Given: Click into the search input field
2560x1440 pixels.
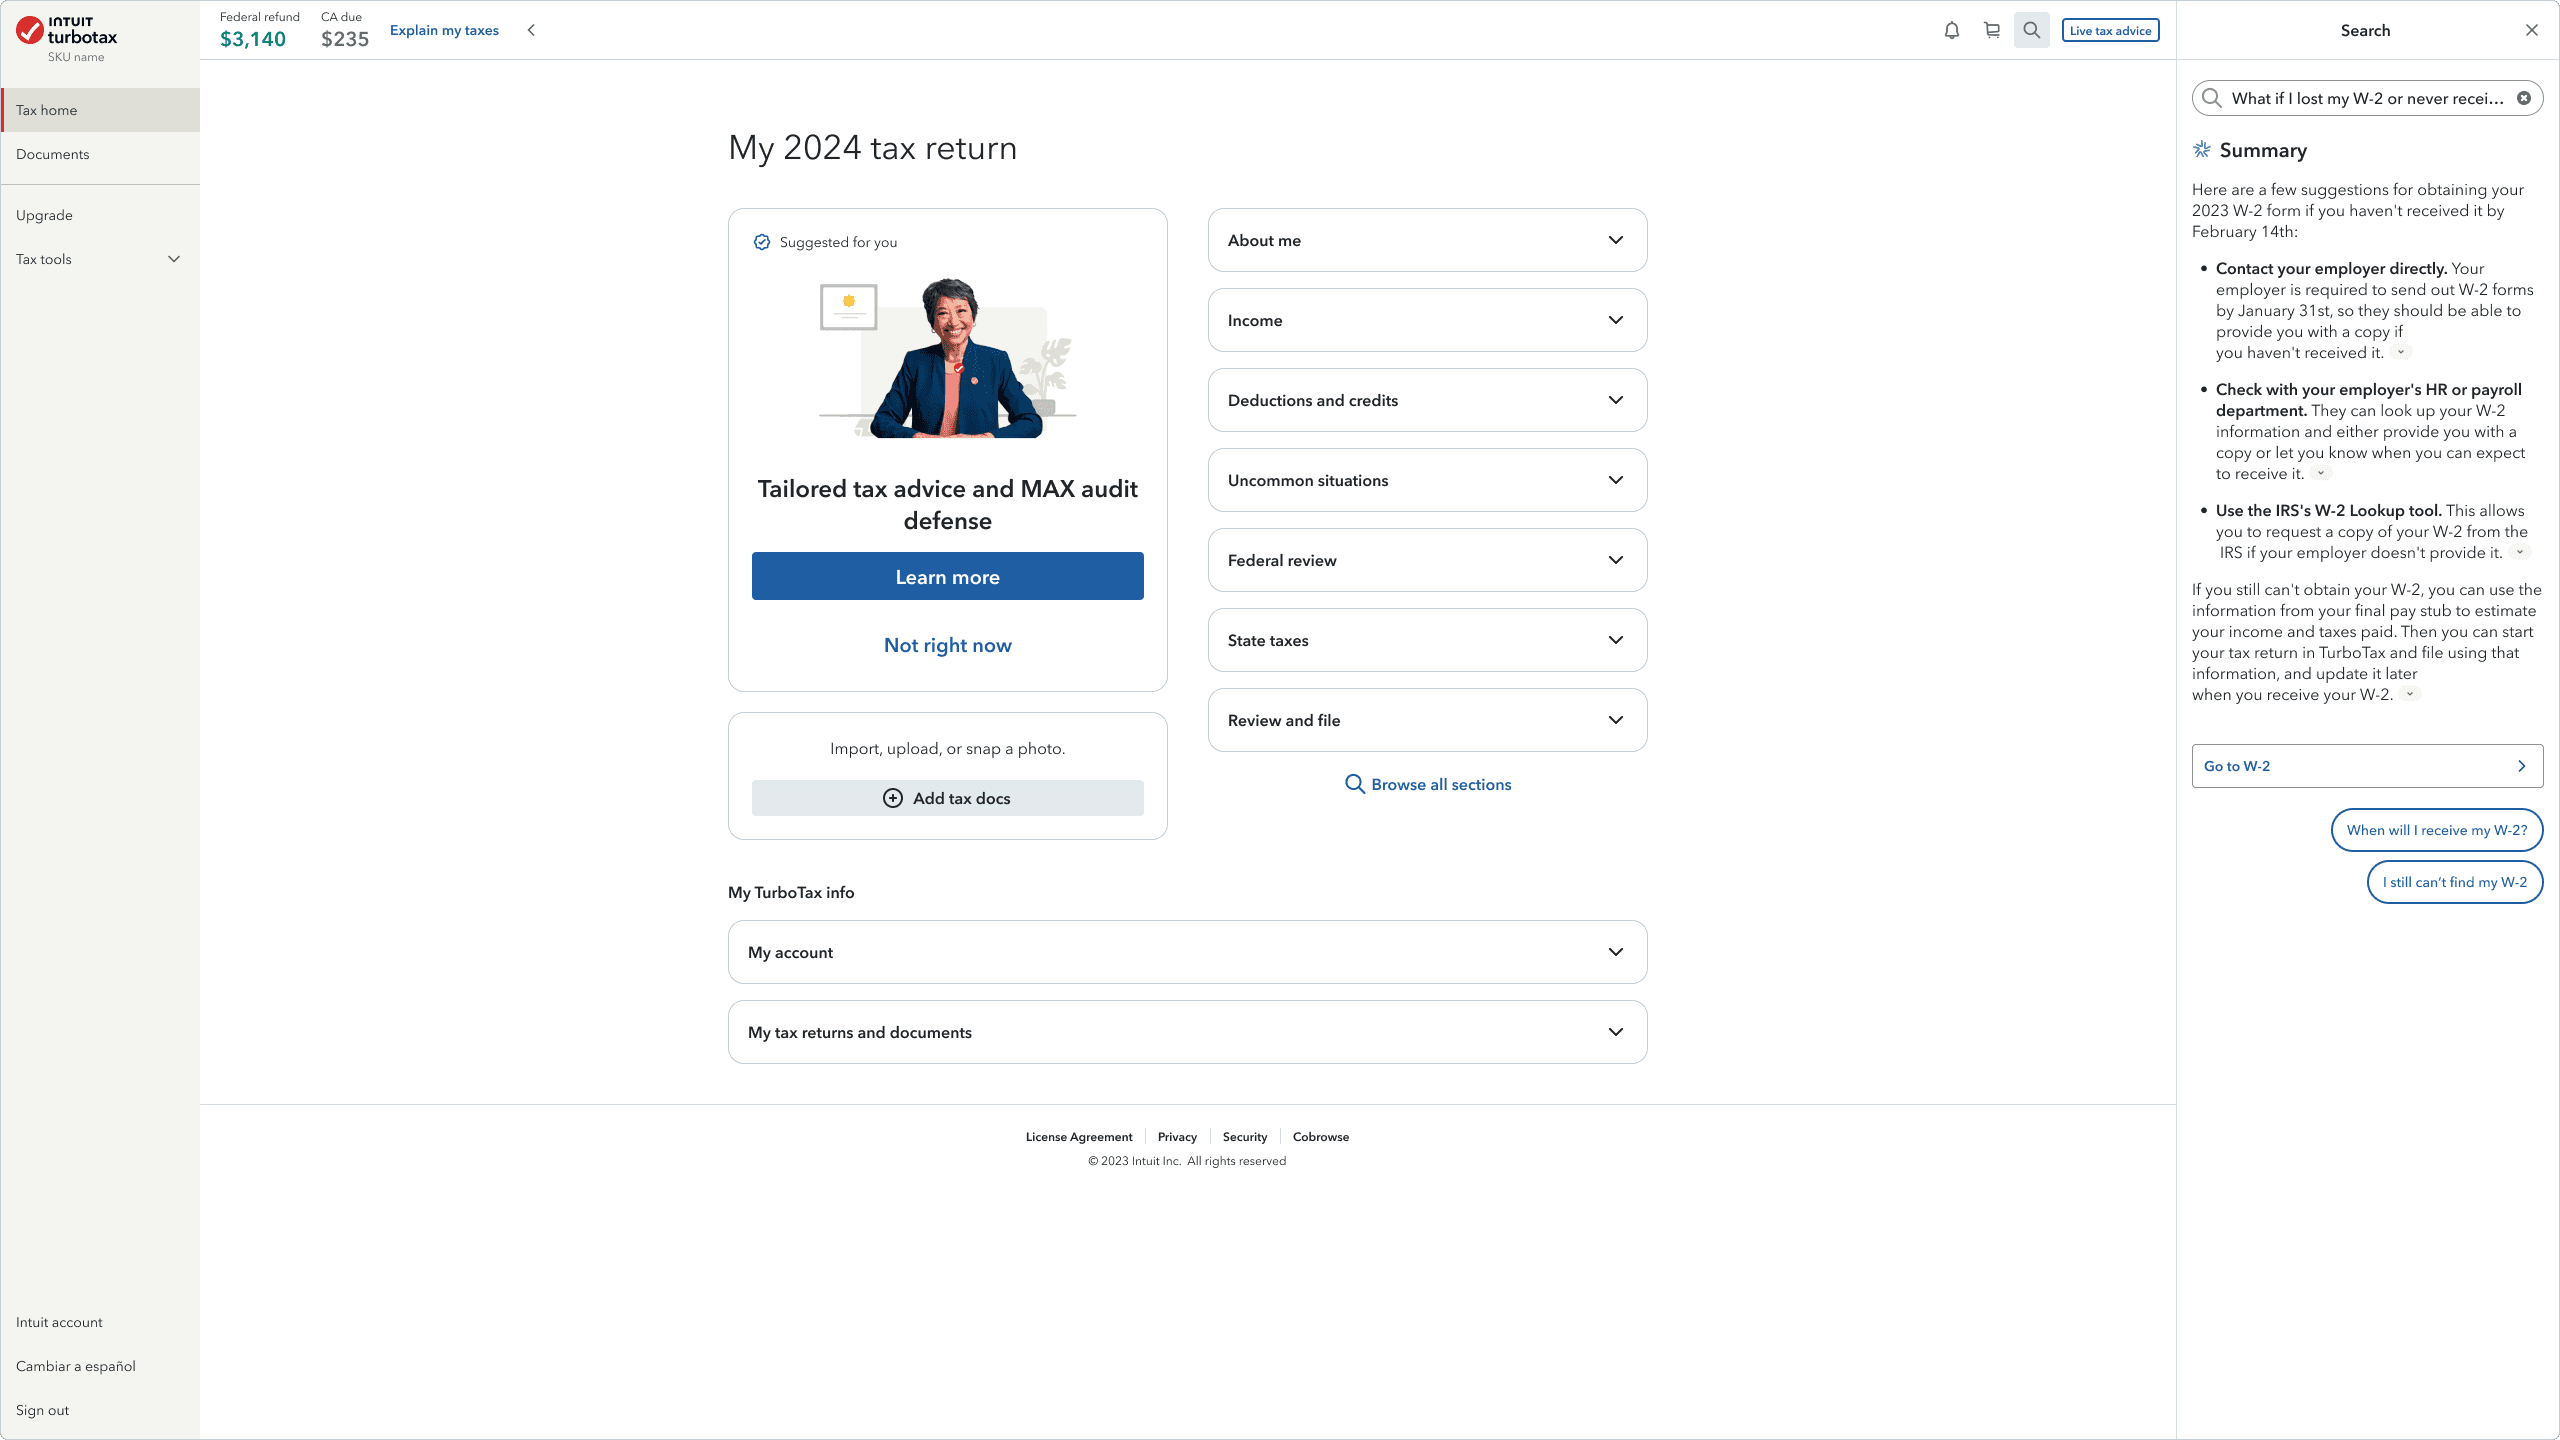Looking at the screenshot, I should [x=2367, y=98].
